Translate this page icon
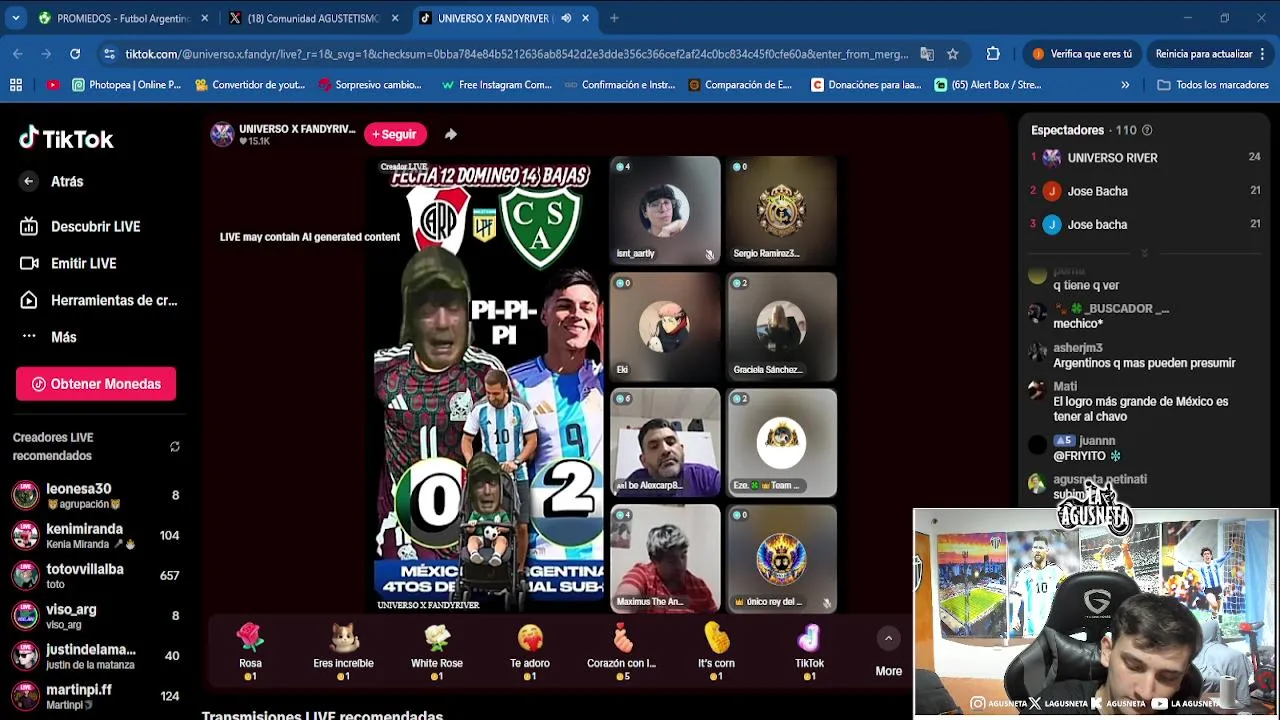Viewport: 1280px width, 720px height. (927, 54)
